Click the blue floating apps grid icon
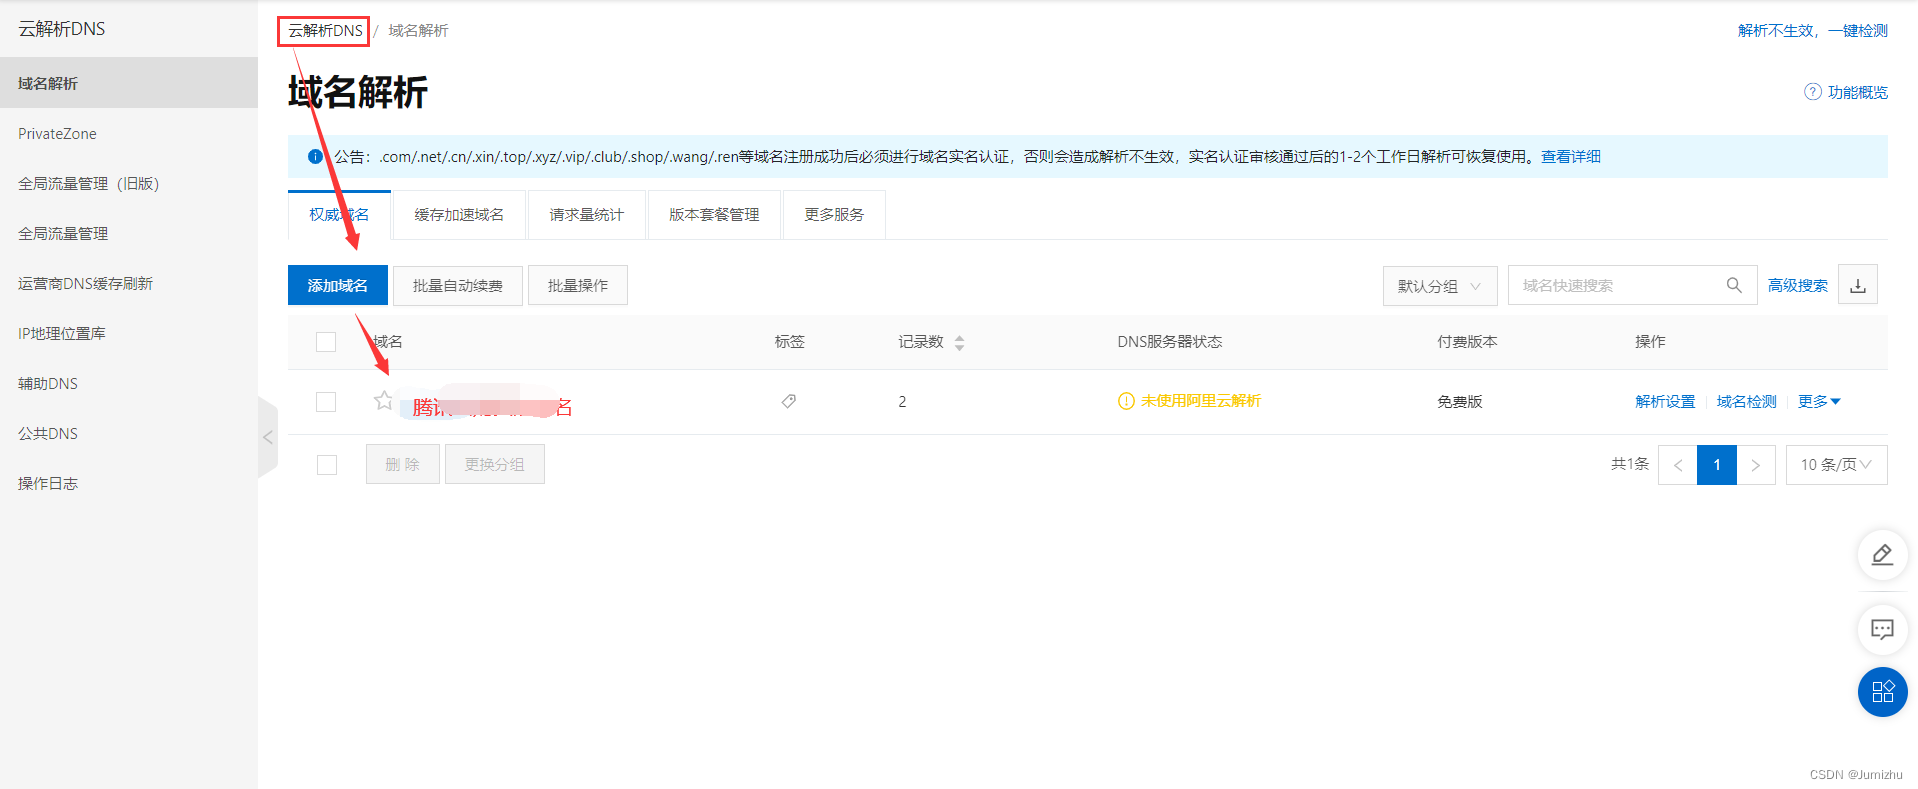Screen dimensions: 1918x789 1882,692
